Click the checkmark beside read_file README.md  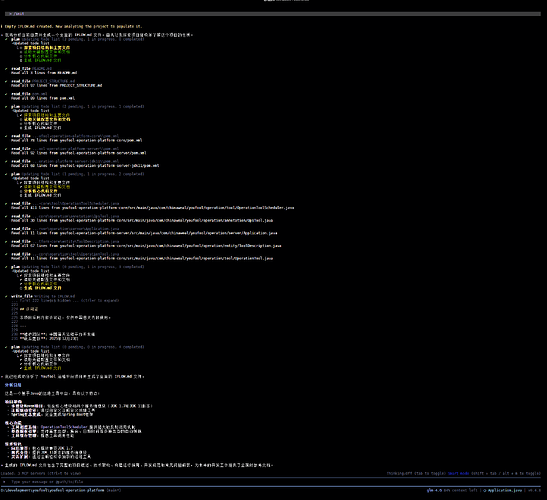click(6, 69)
